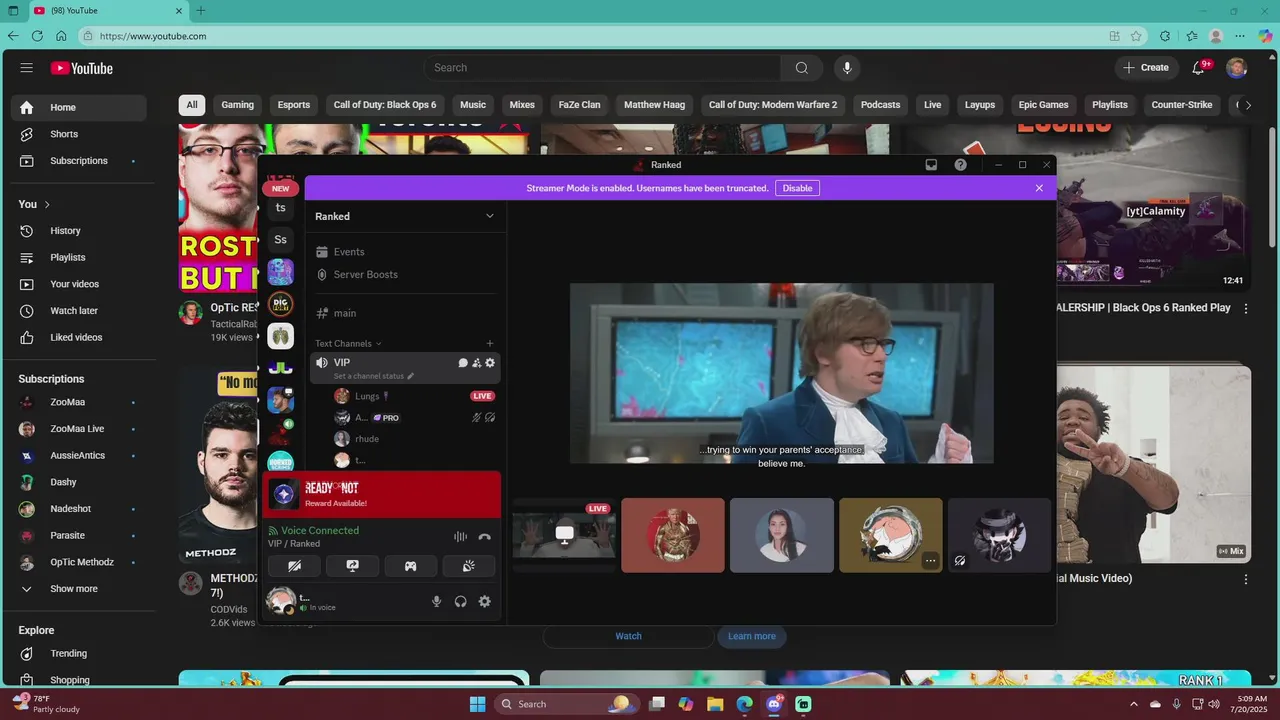Expand the You section chevron
Viewport: 1280px width, 720px height.
[47, 204]
